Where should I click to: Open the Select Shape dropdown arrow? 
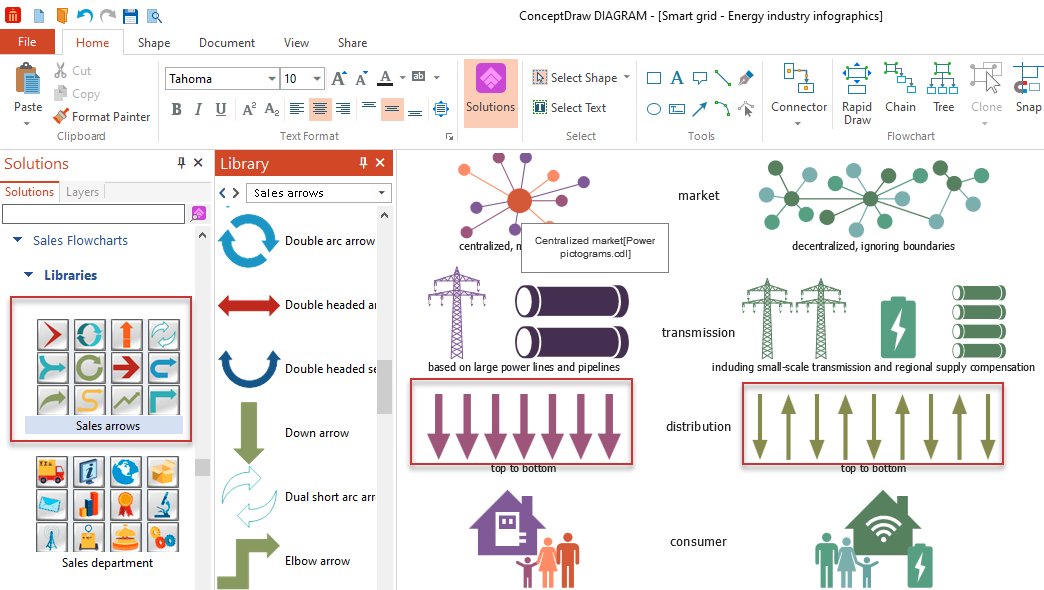(x=627, y=77)
